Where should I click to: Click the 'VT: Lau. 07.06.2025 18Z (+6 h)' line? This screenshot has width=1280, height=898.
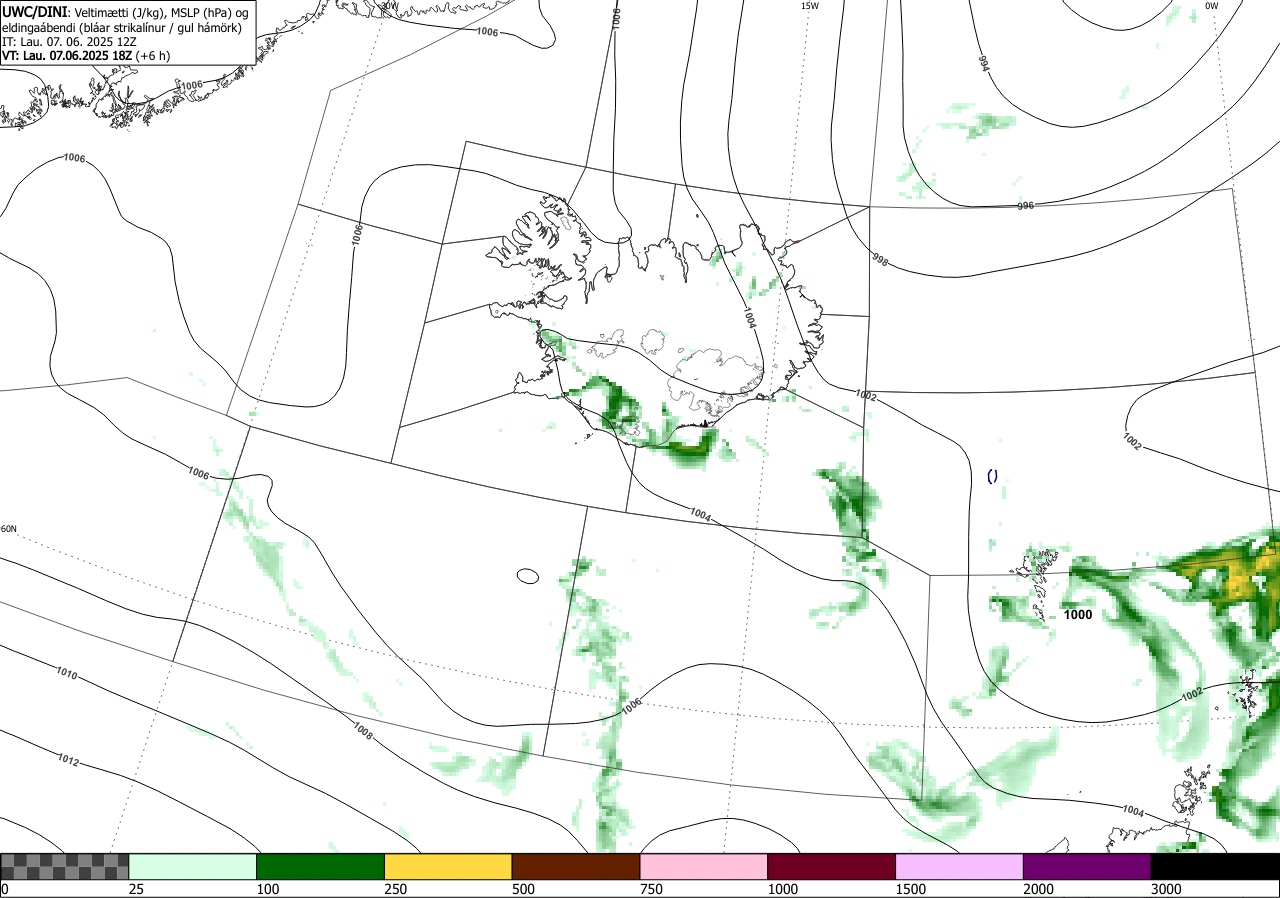pos(86,56)
